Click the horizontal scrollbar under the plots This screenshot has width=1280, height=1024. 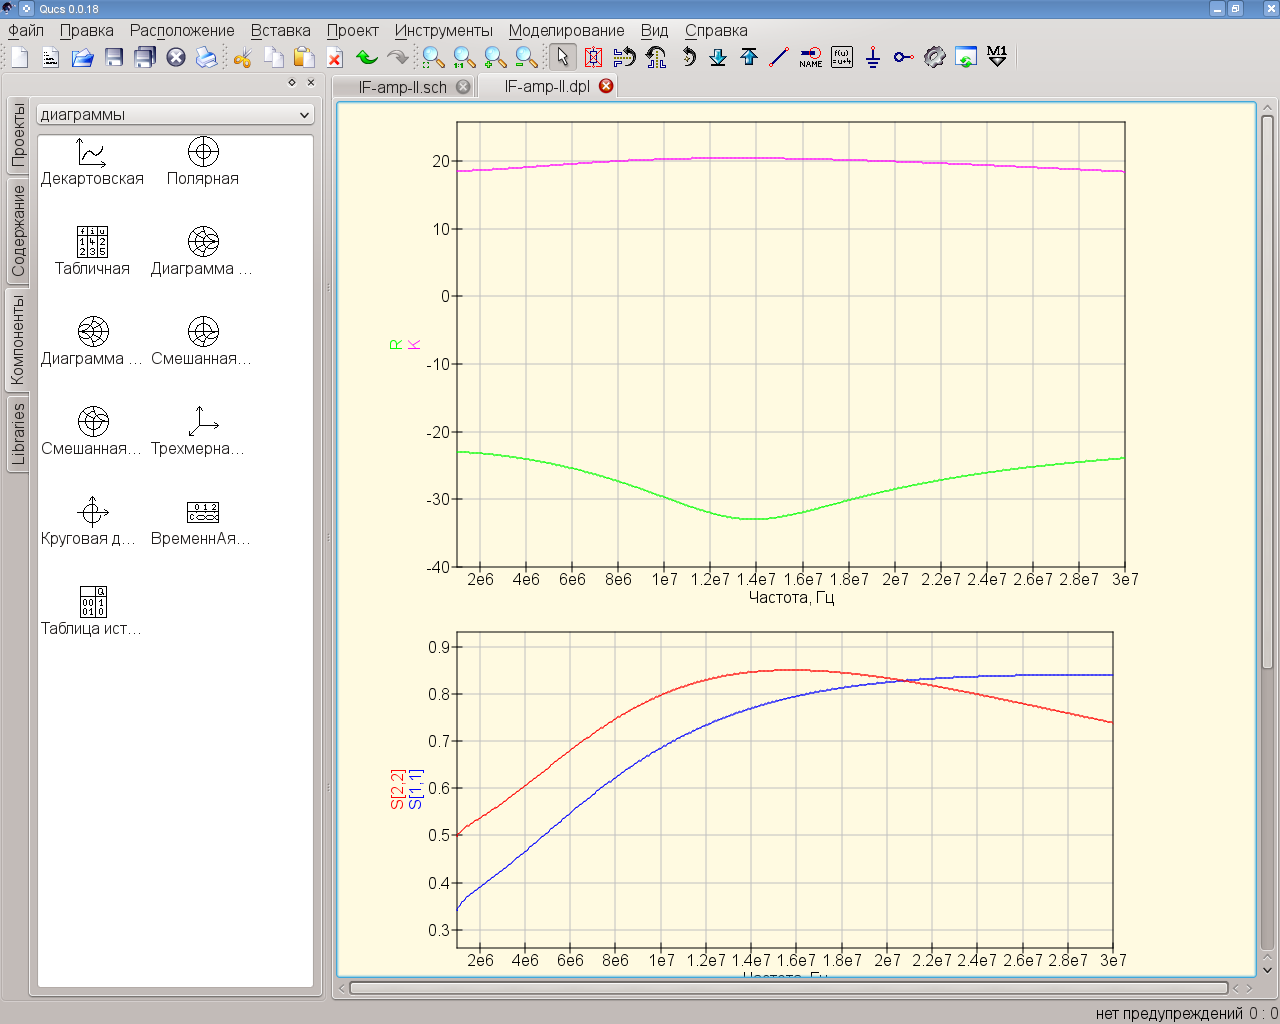click(788, 988)
